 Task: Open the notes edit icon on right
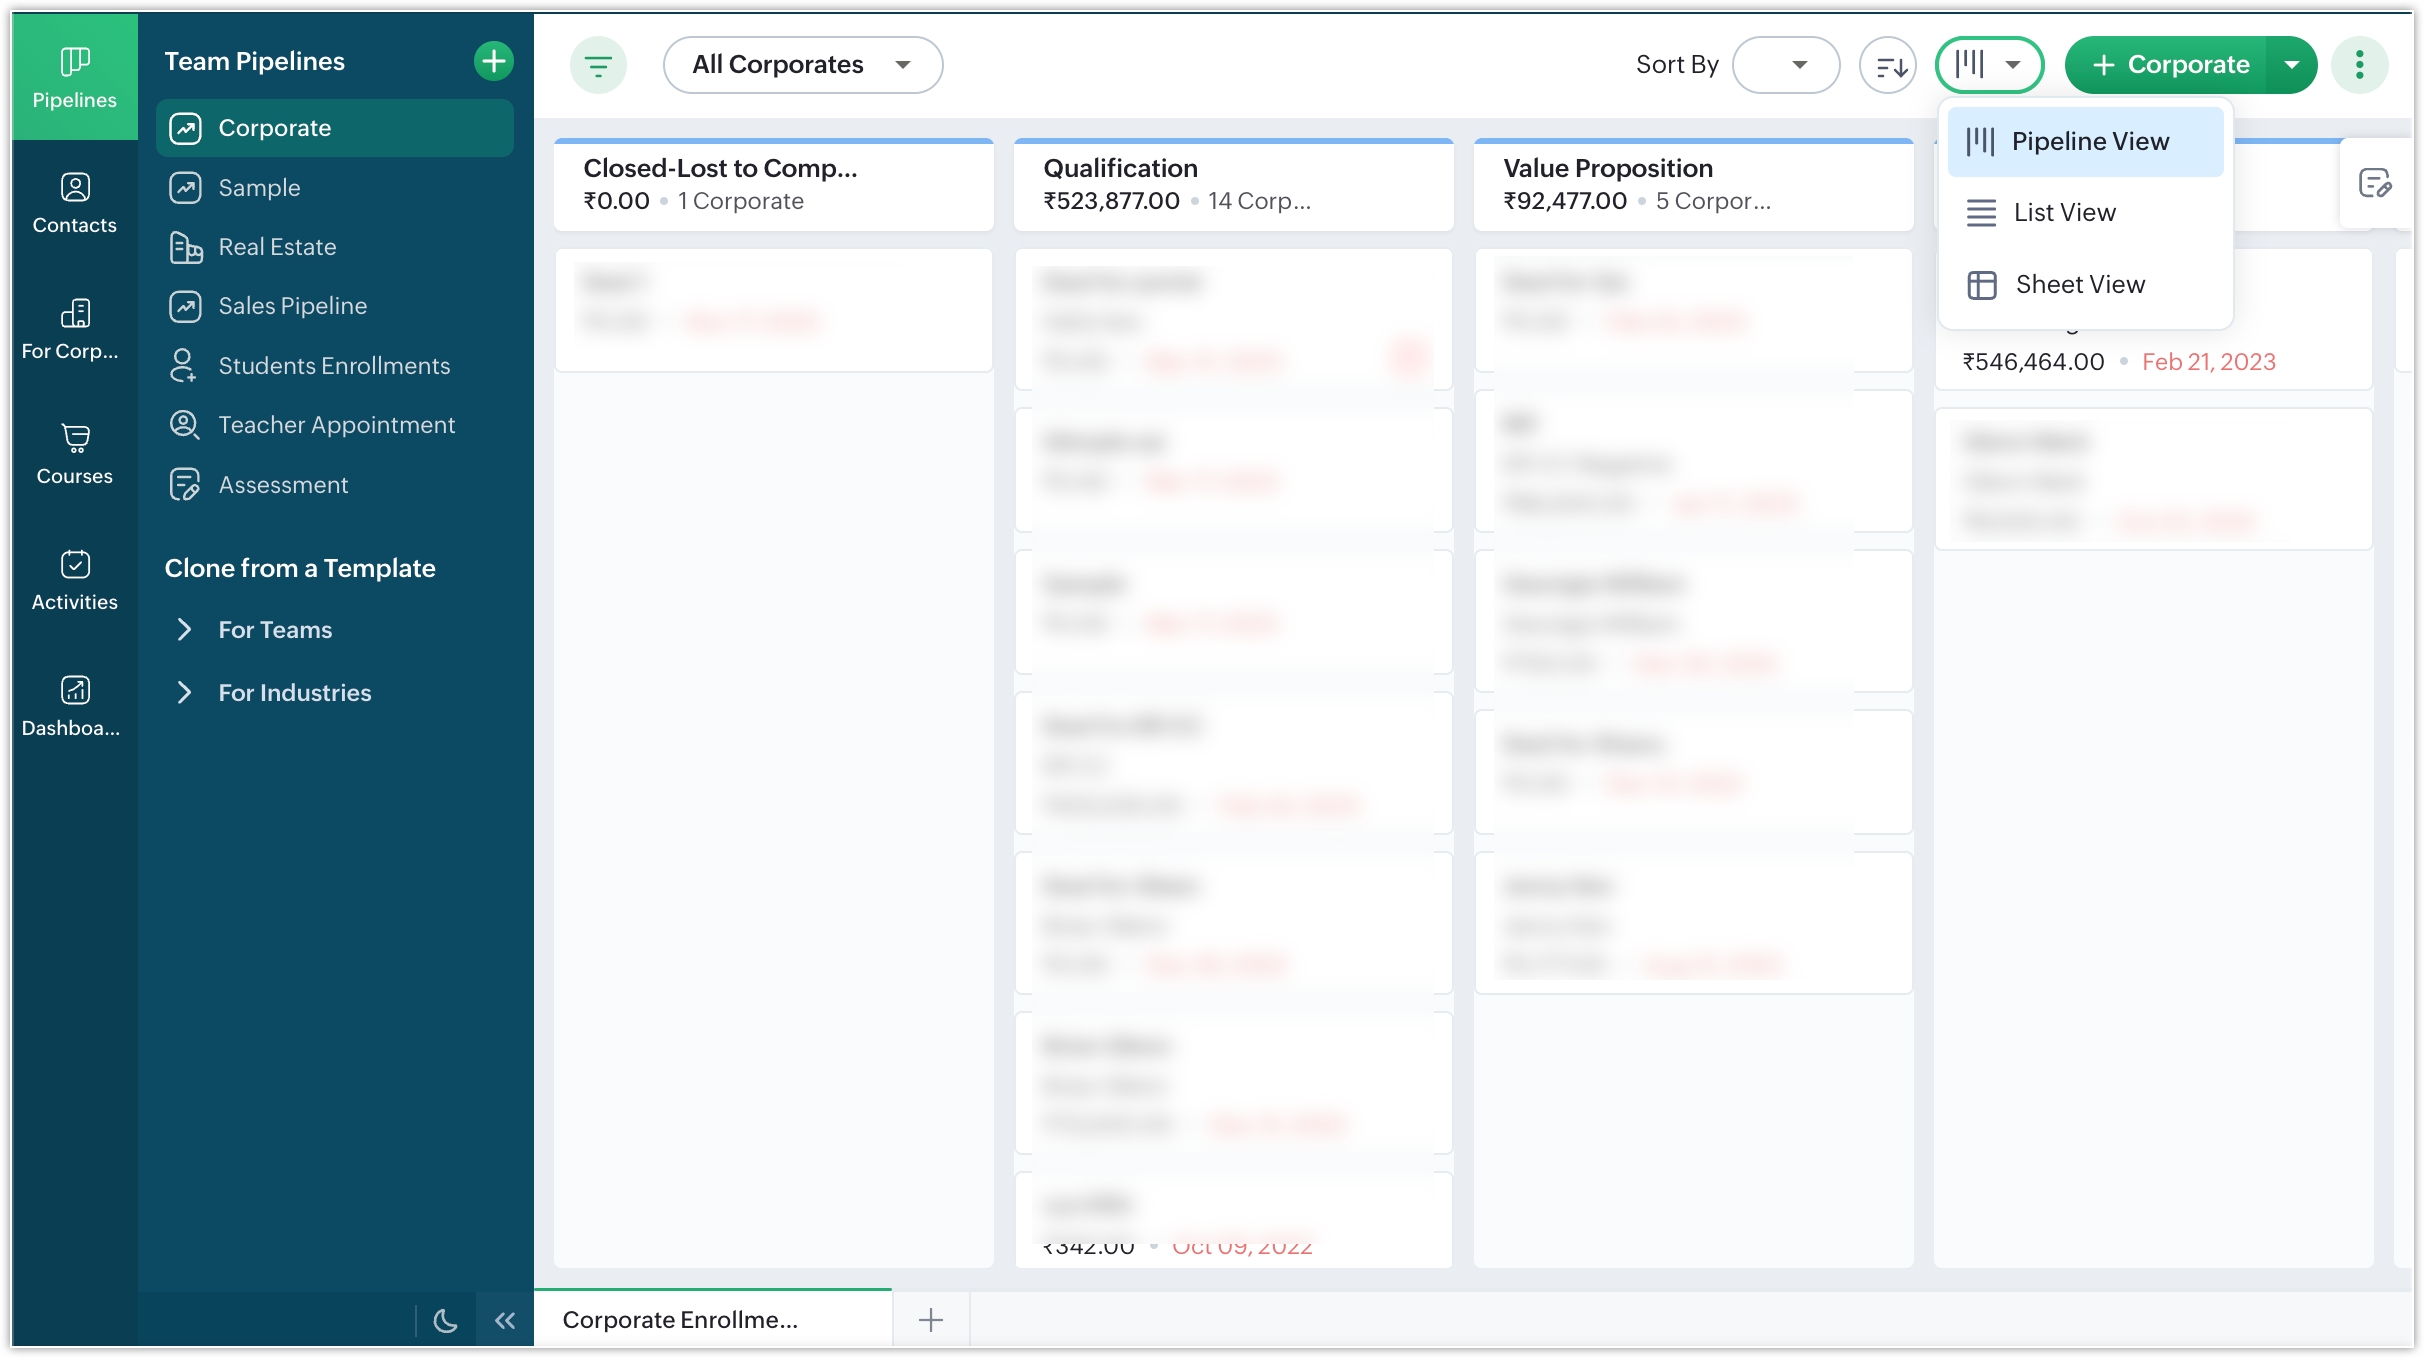[2374, 183]
